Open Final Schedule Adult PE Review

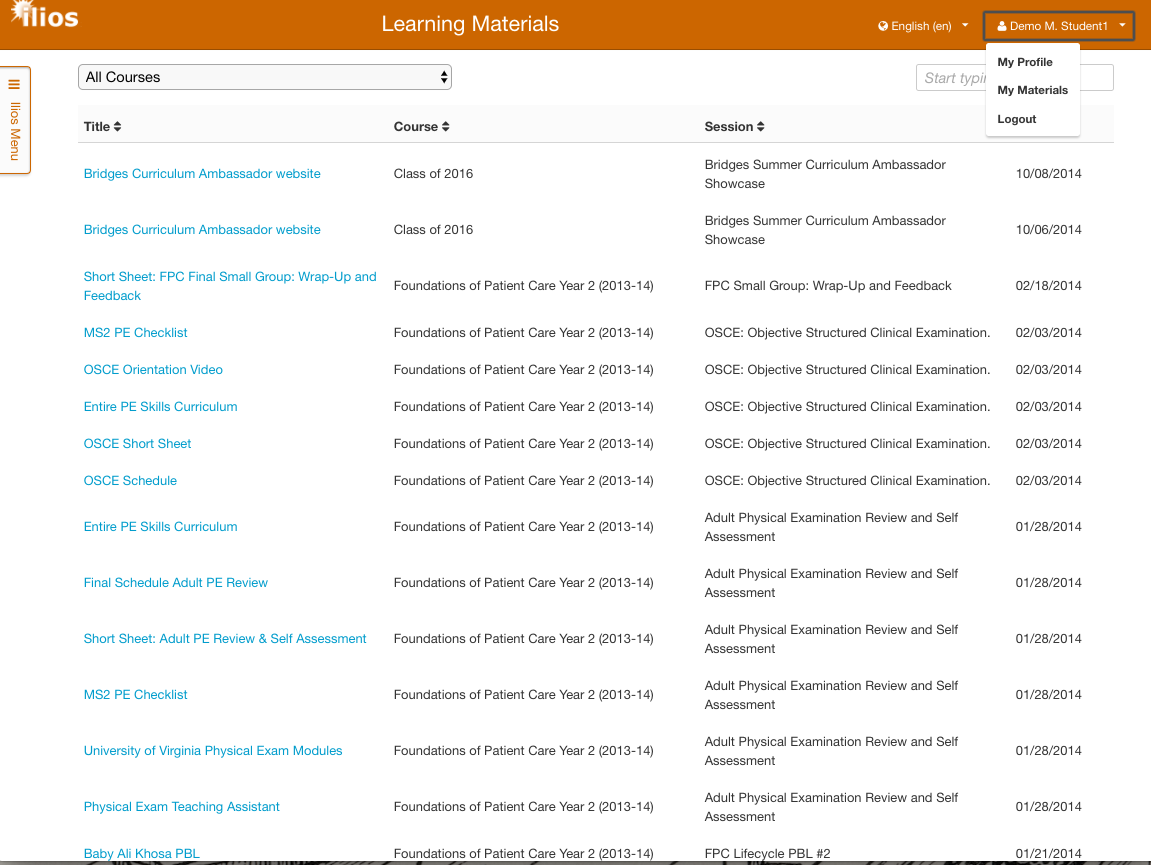tap(176, 583)
